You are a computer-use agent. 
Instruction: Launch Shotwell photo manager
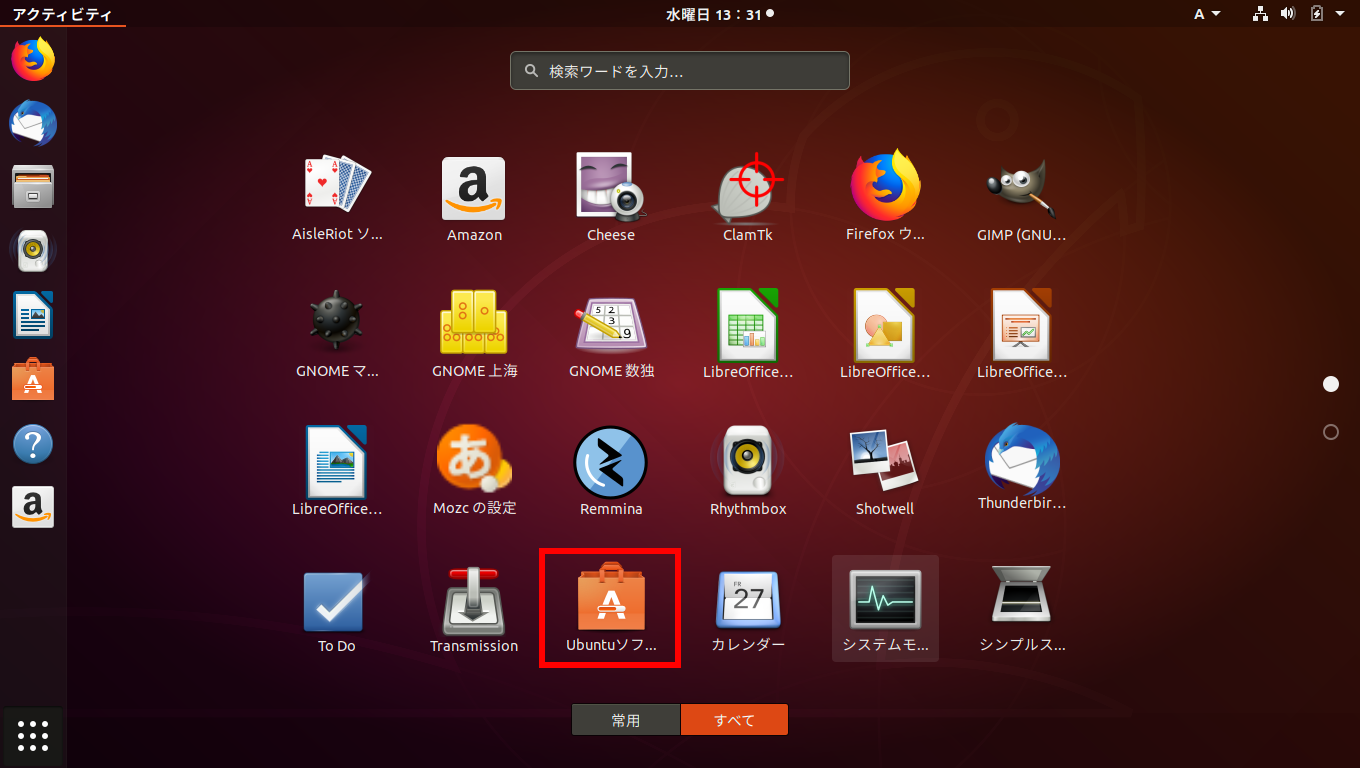point(885,471)
